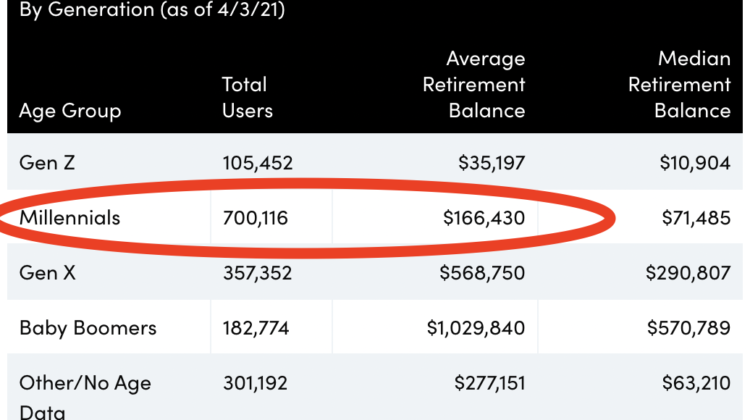Click Millennials total users 700,116
This screenshot has height=420, width=750.
tap(255, 217)
